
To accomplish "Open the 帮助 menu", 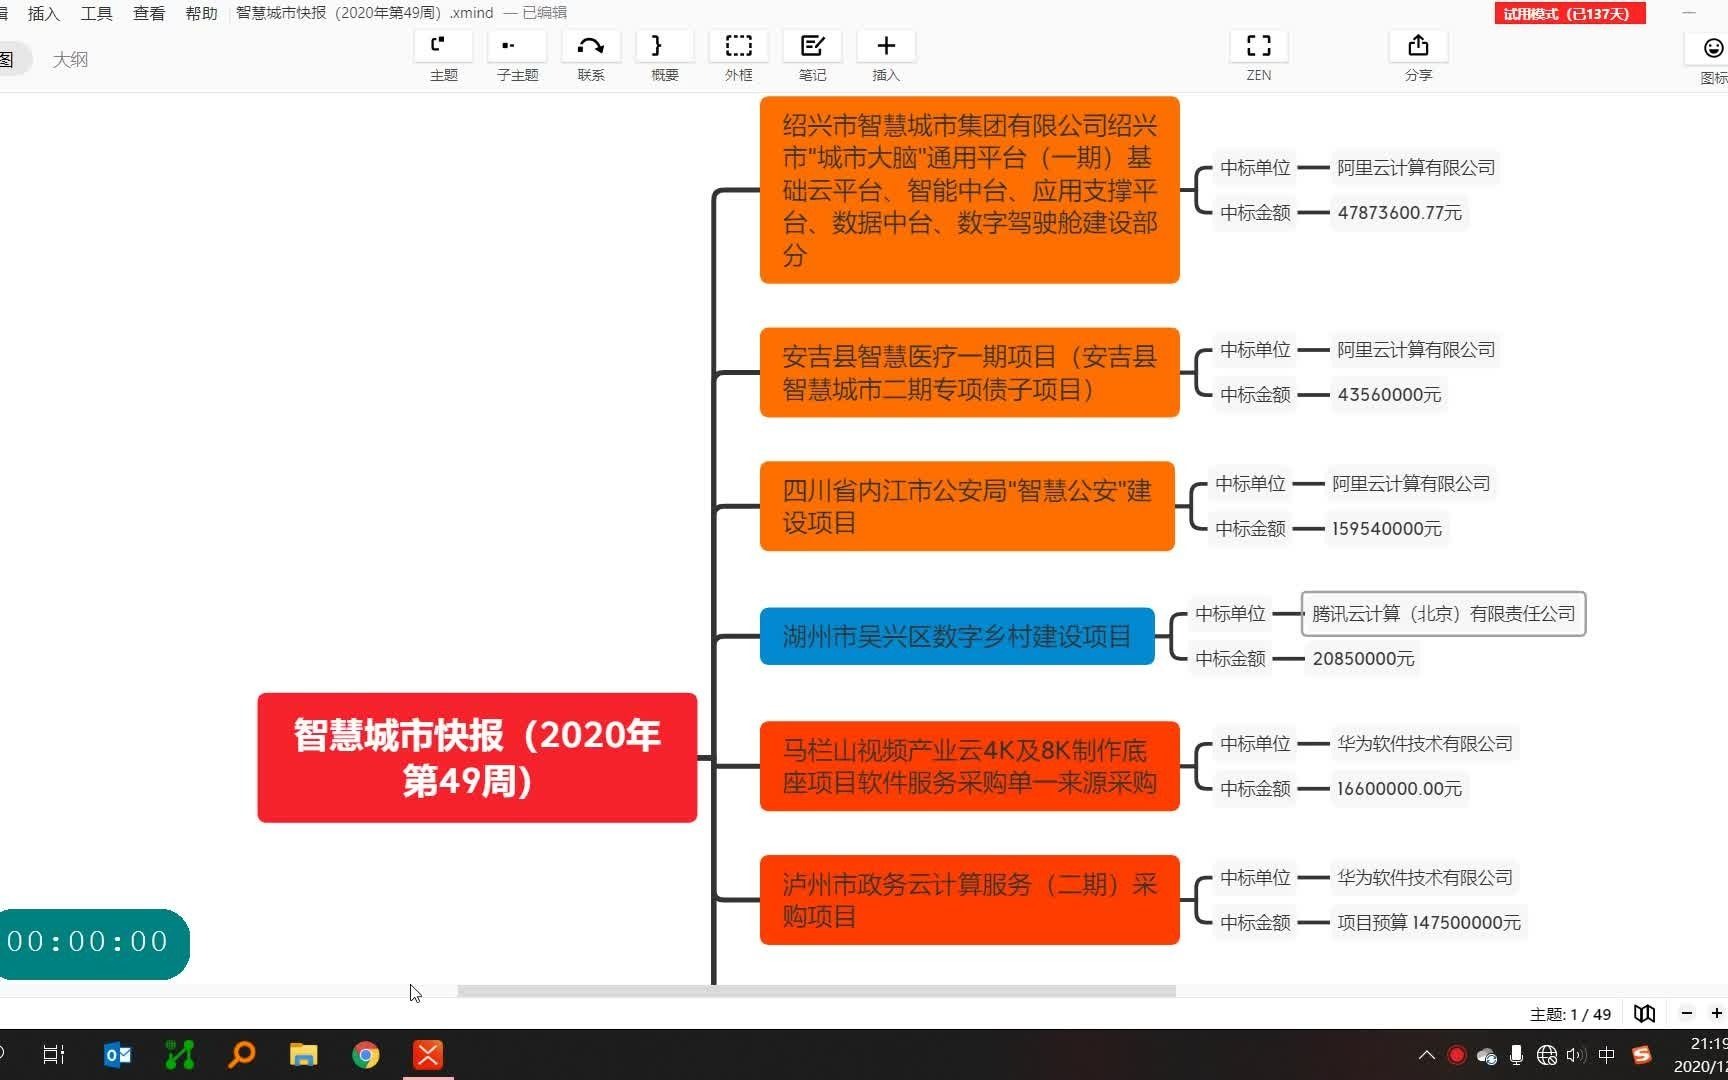I will point(201,13).
